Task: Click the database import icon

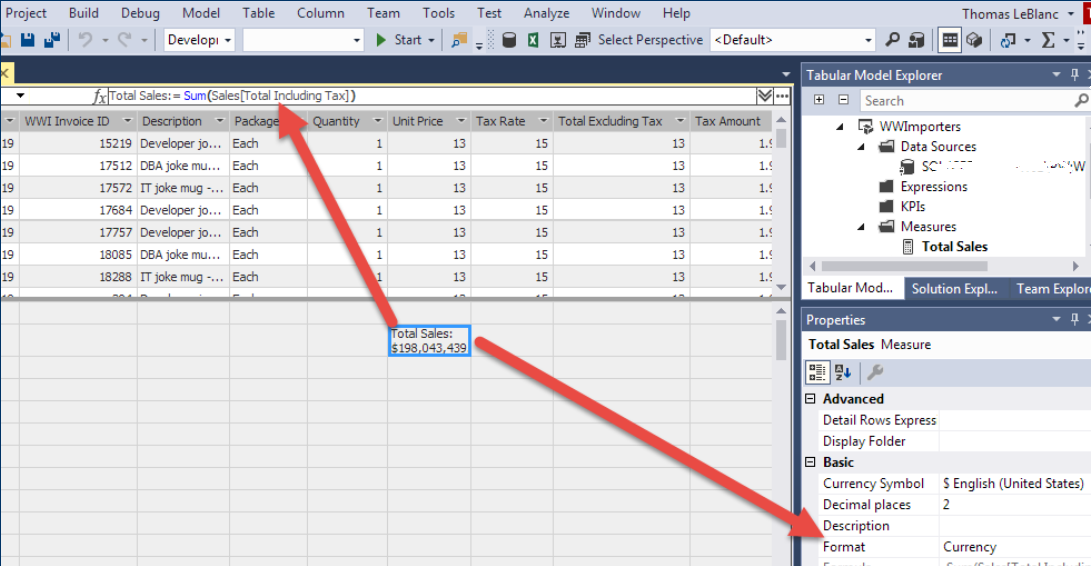Action: pyautogui.click(x=509, y=40)
